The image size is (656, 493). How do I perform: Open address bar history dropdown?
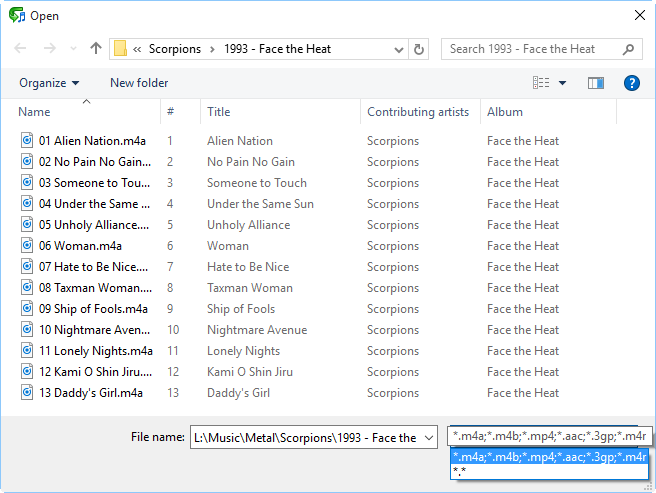point(399,50)
